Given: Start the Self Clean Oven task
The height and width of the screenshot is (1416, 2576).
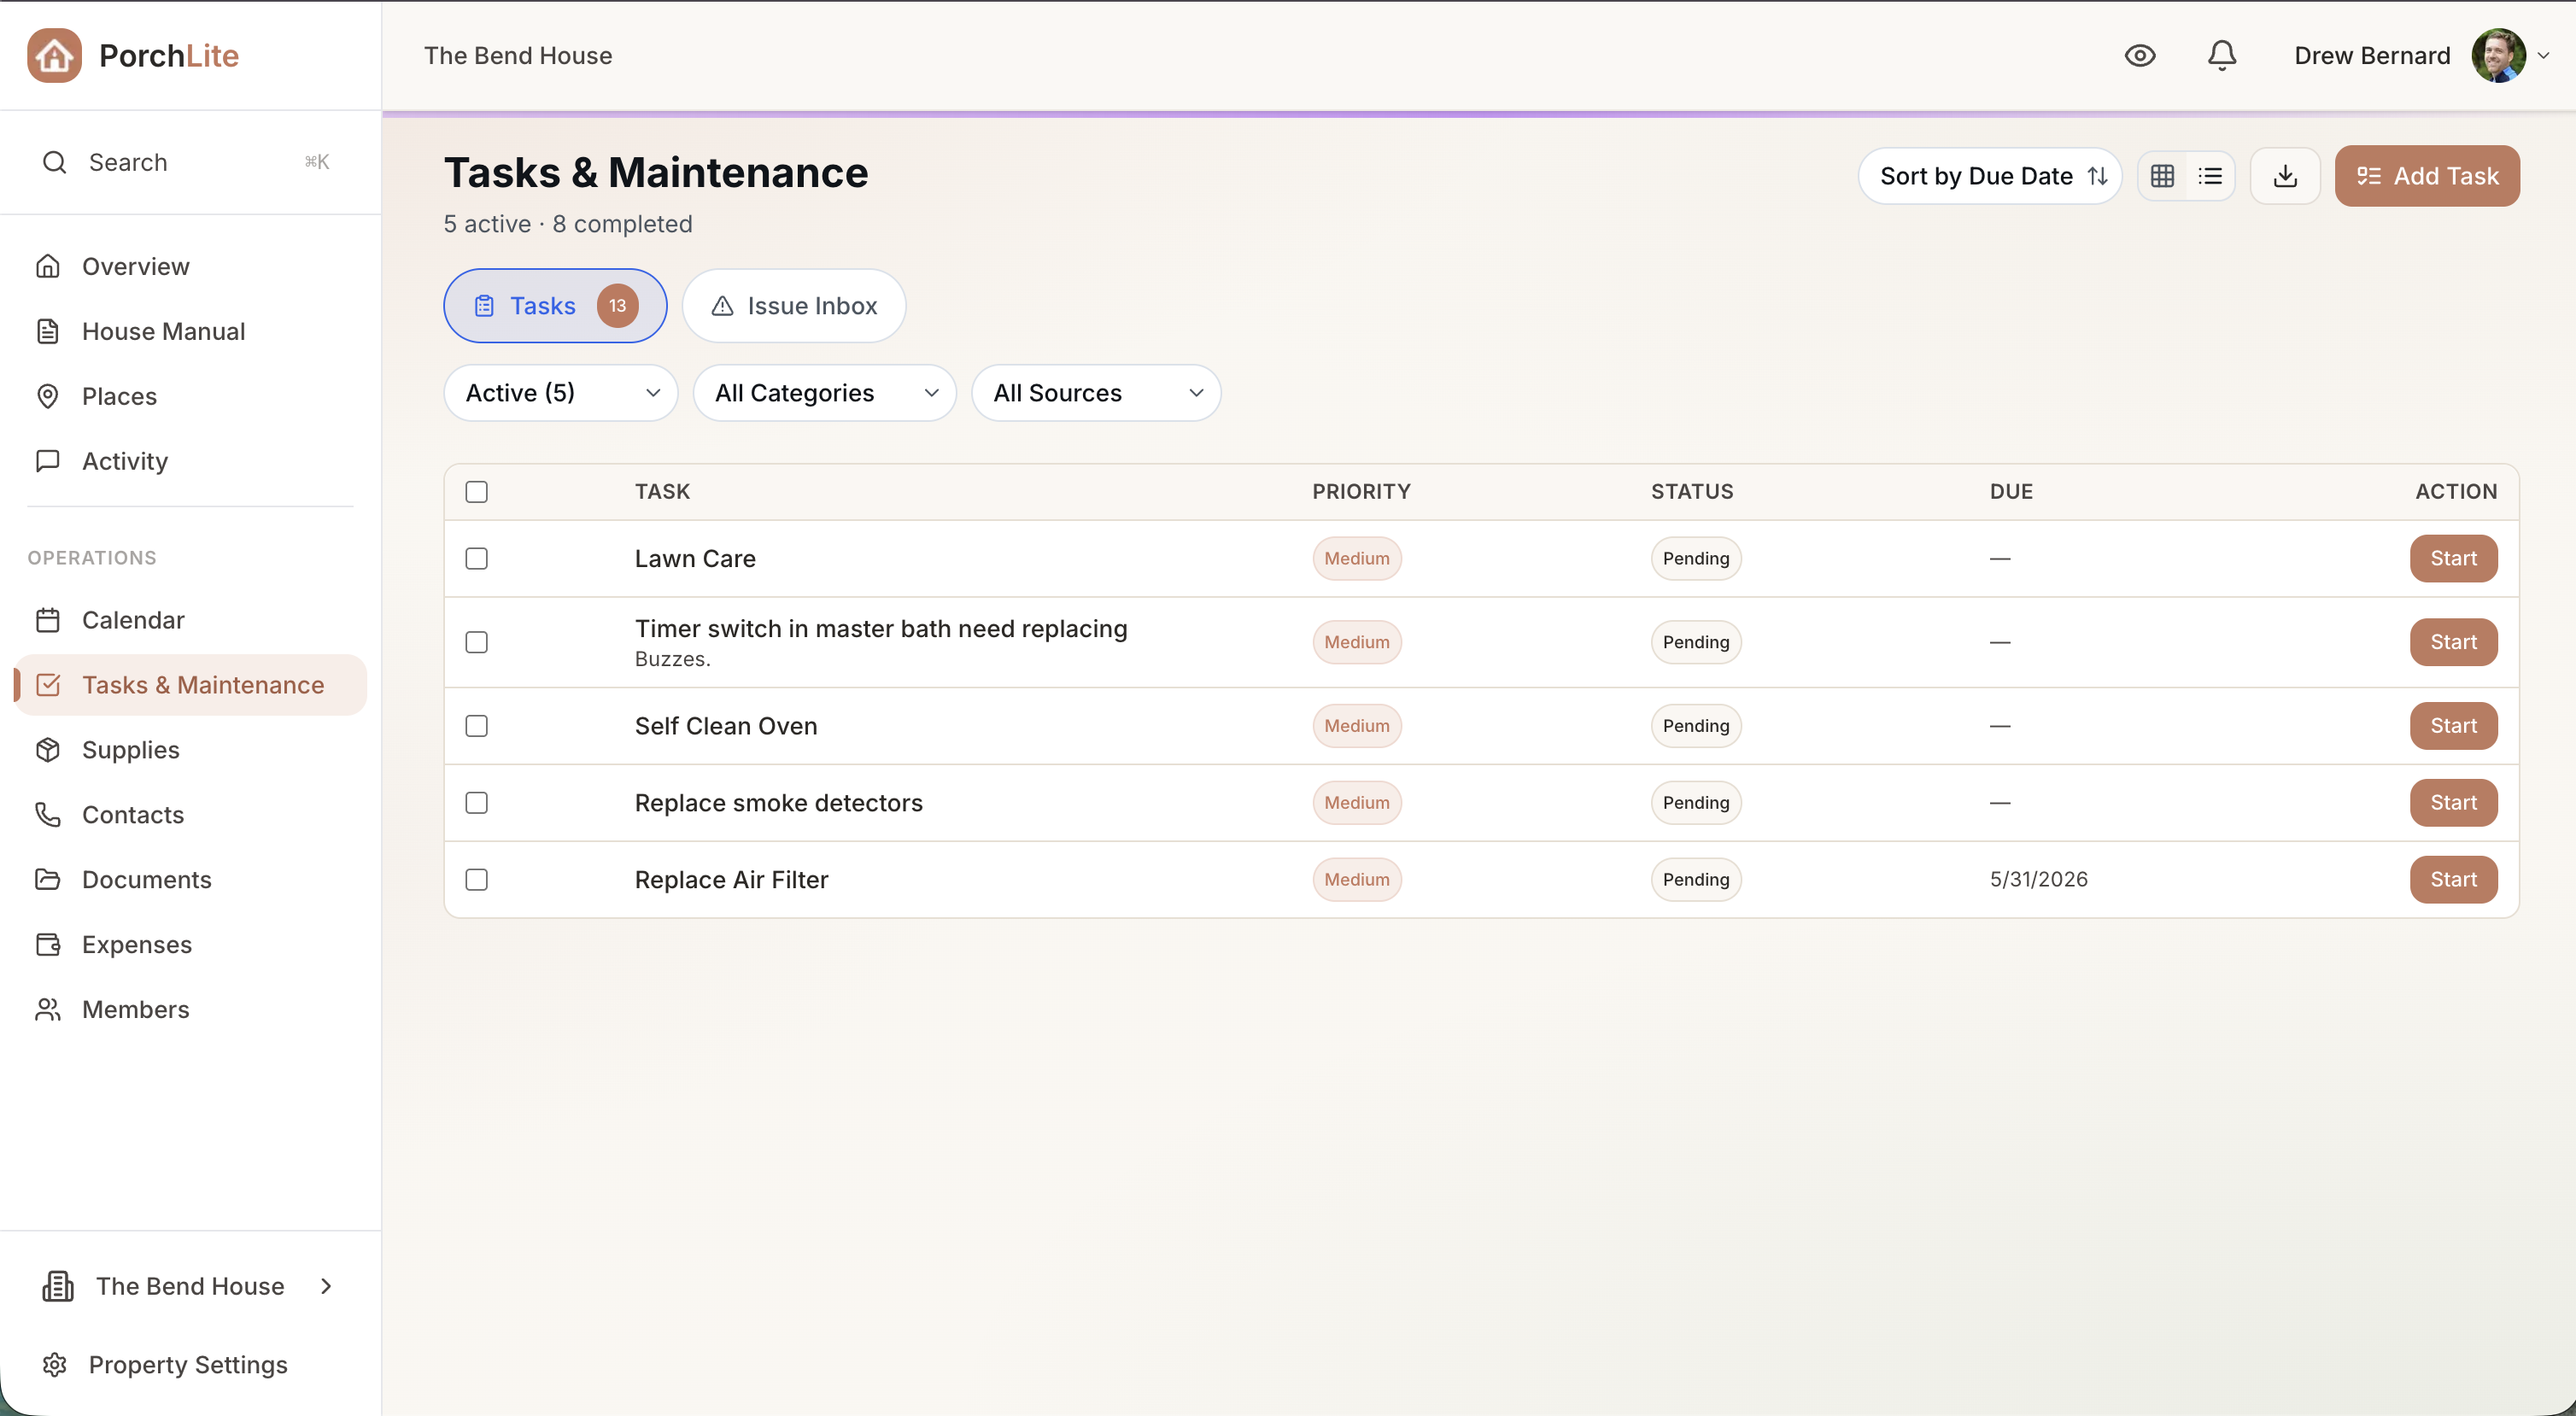Looking at the screenshot, I should [2453, 726].
